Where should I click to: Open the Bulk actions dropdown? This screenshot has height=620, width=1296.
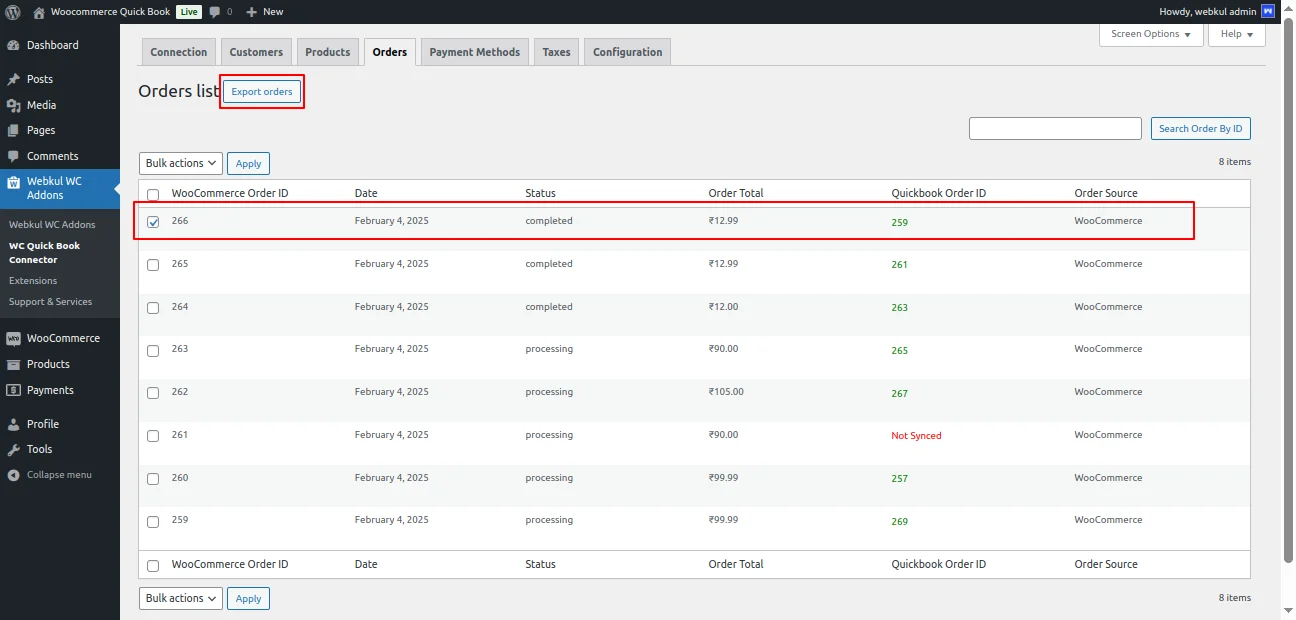[180, 163]
